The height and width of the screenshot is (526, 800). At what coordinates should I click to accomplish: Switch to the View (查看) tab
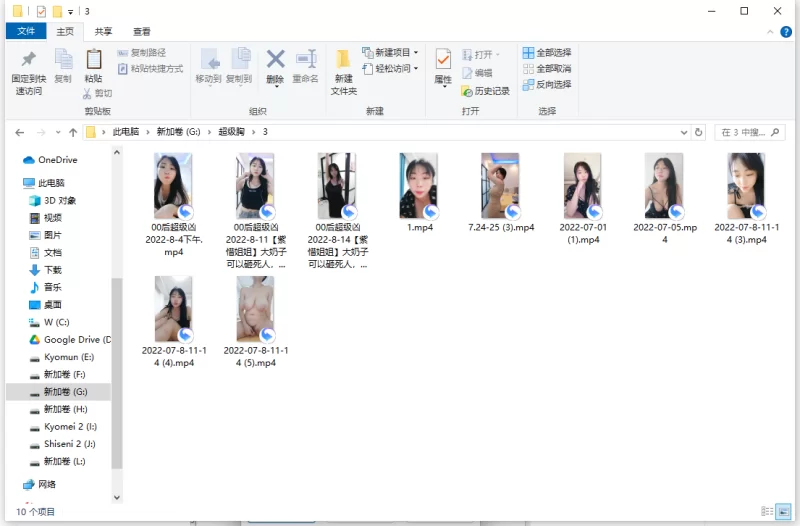coord(142,32)
